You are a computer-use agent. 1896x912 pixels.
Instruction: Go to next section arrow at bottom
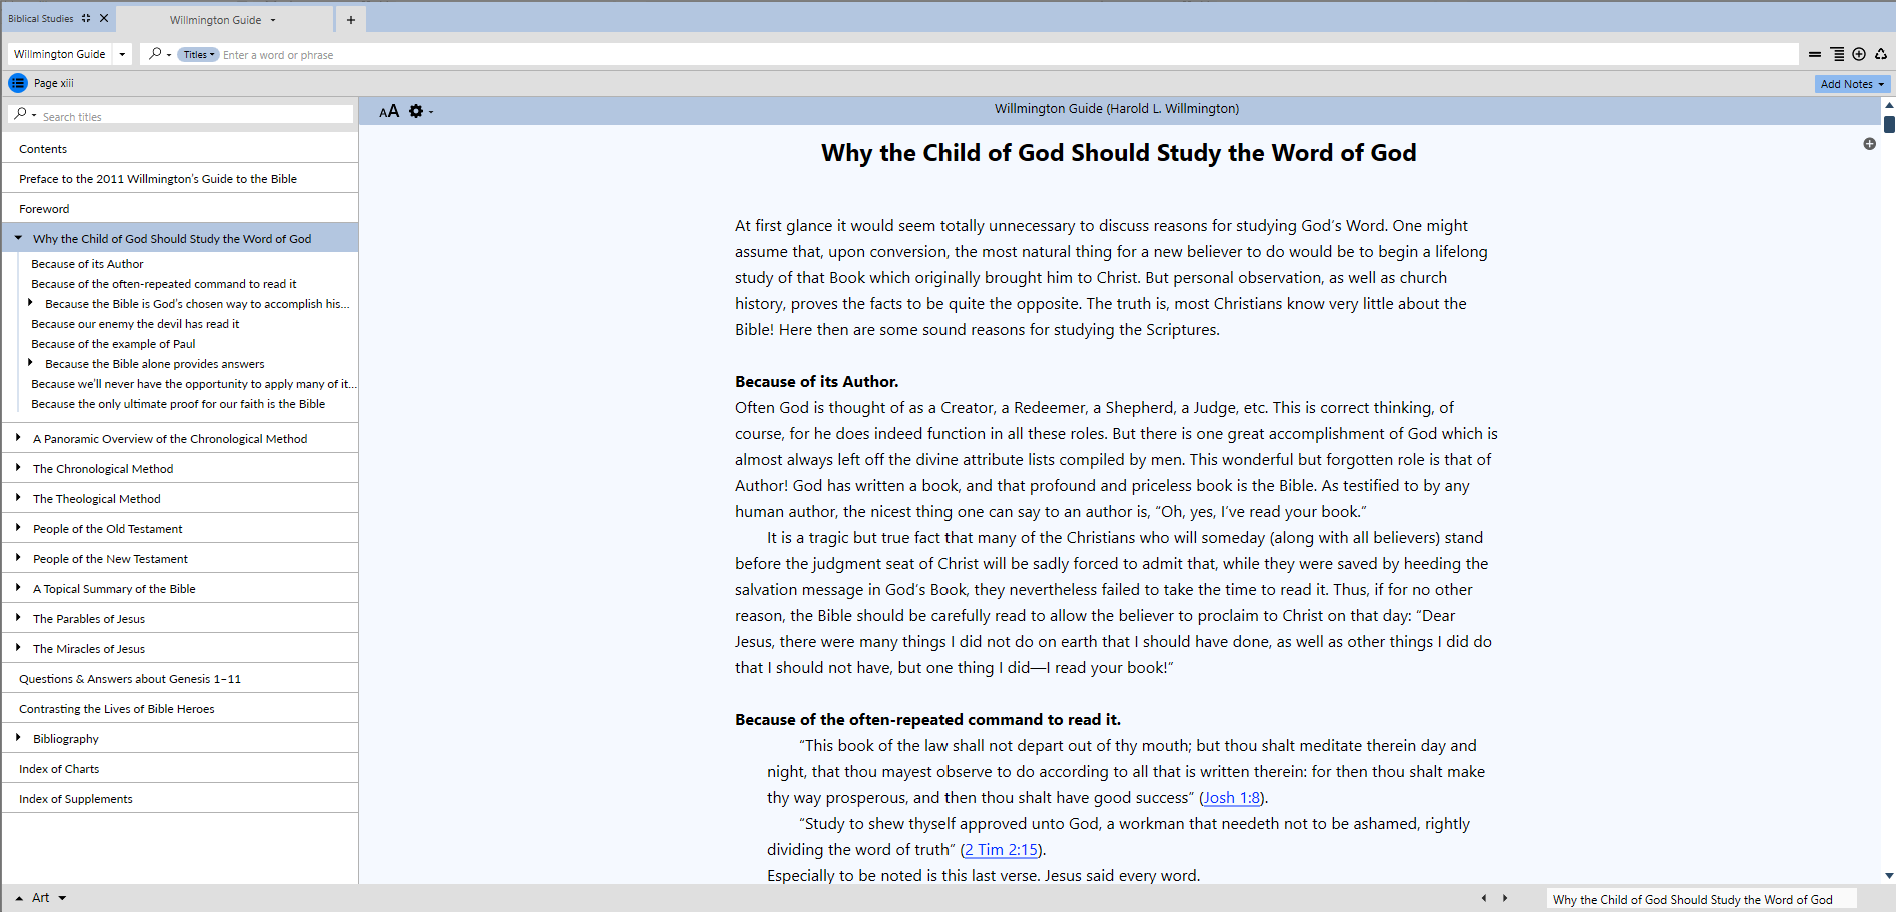pyautogui.click(x=1505, y=898)
